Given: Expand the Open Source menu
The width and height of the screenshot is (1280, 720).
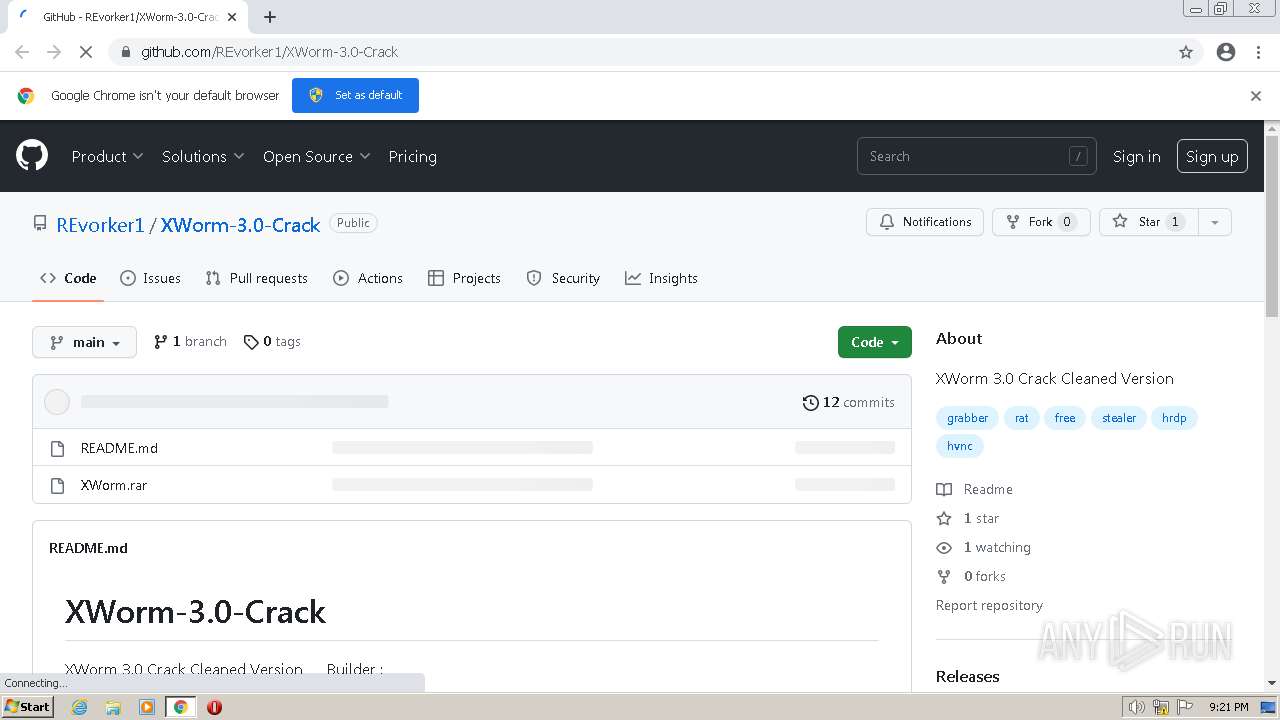Looking at the screenshot, I should click(316, 156).
